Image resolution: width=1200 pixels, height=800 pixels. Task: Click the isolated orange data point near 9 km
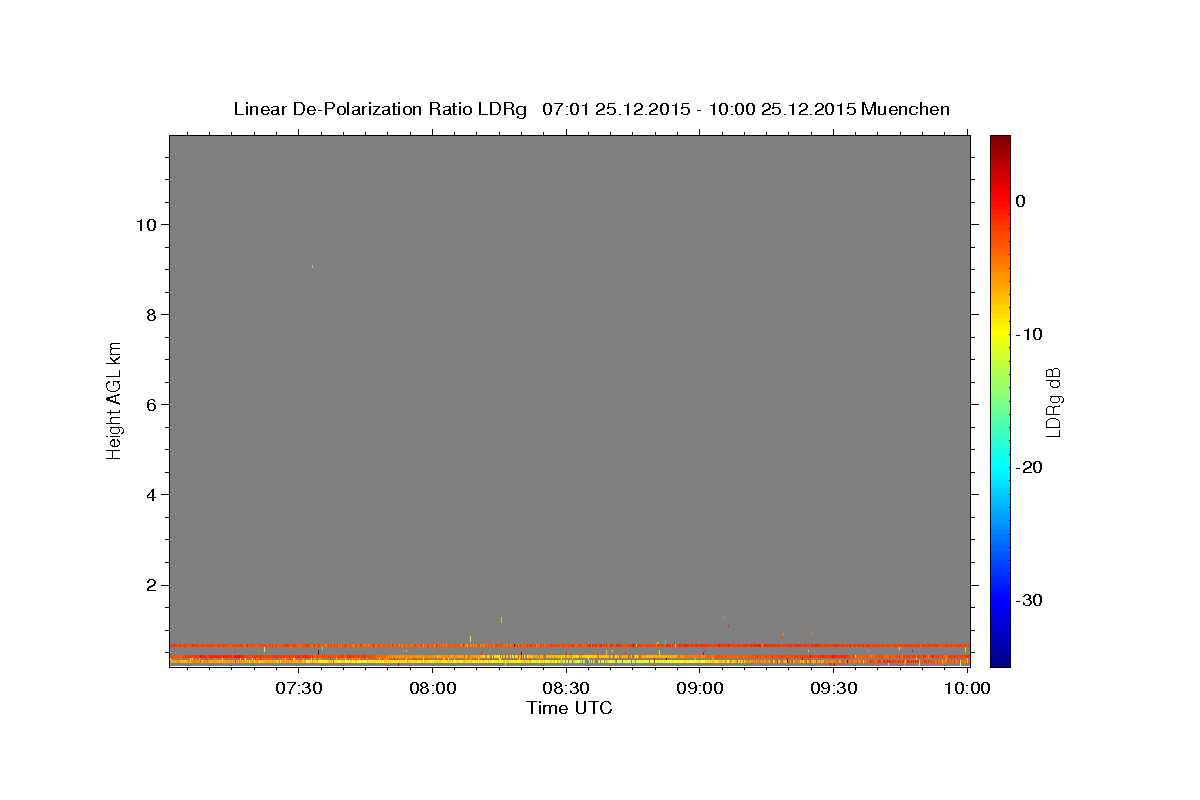point(312,266)
